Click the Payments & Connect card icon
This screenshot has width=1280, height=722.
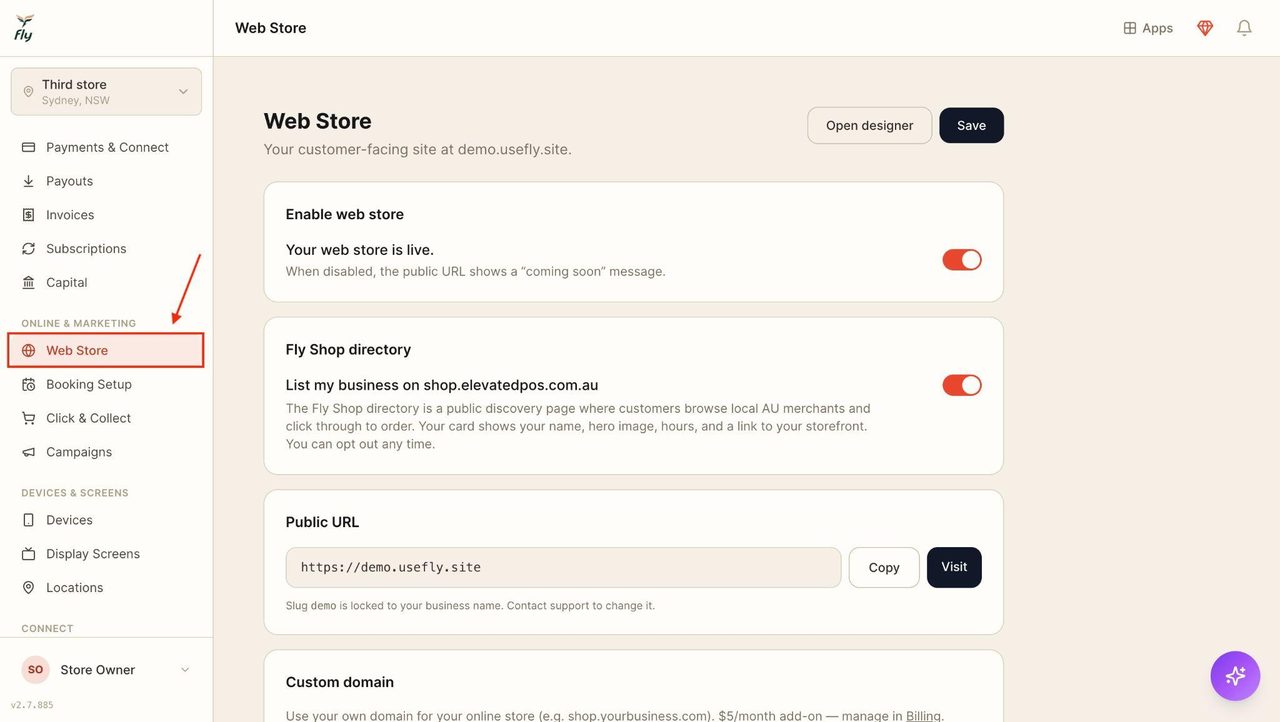click(28, 147)
